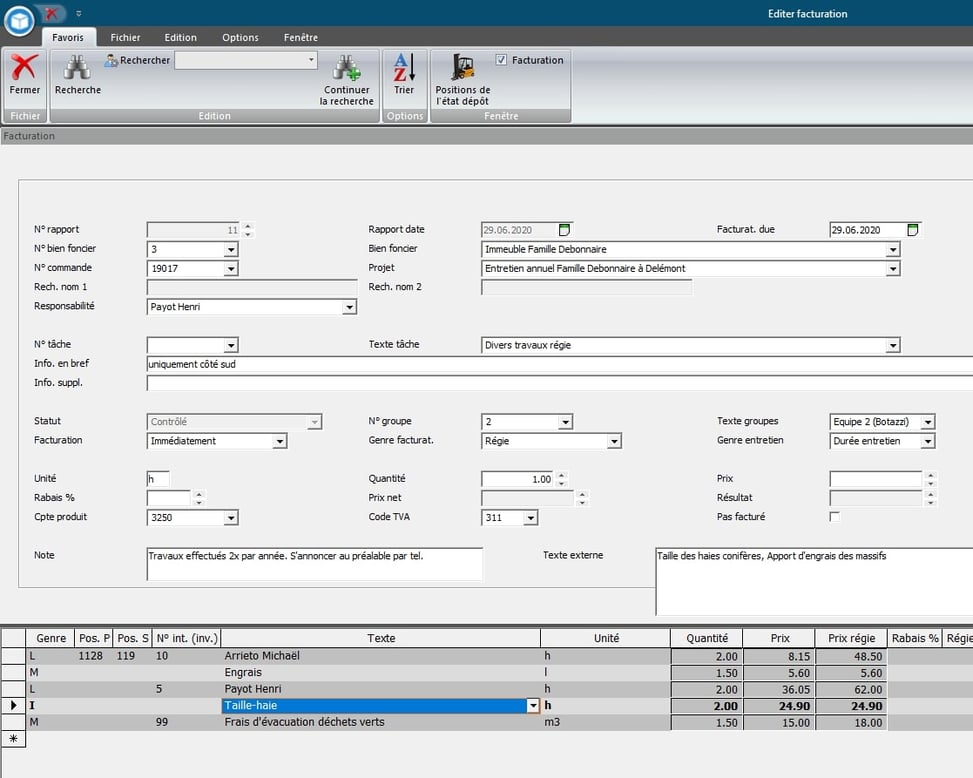Viewport: 973px width, 778px height.
Task: Open Facturat. due calendar icon
Action: [x=913, y=230]
